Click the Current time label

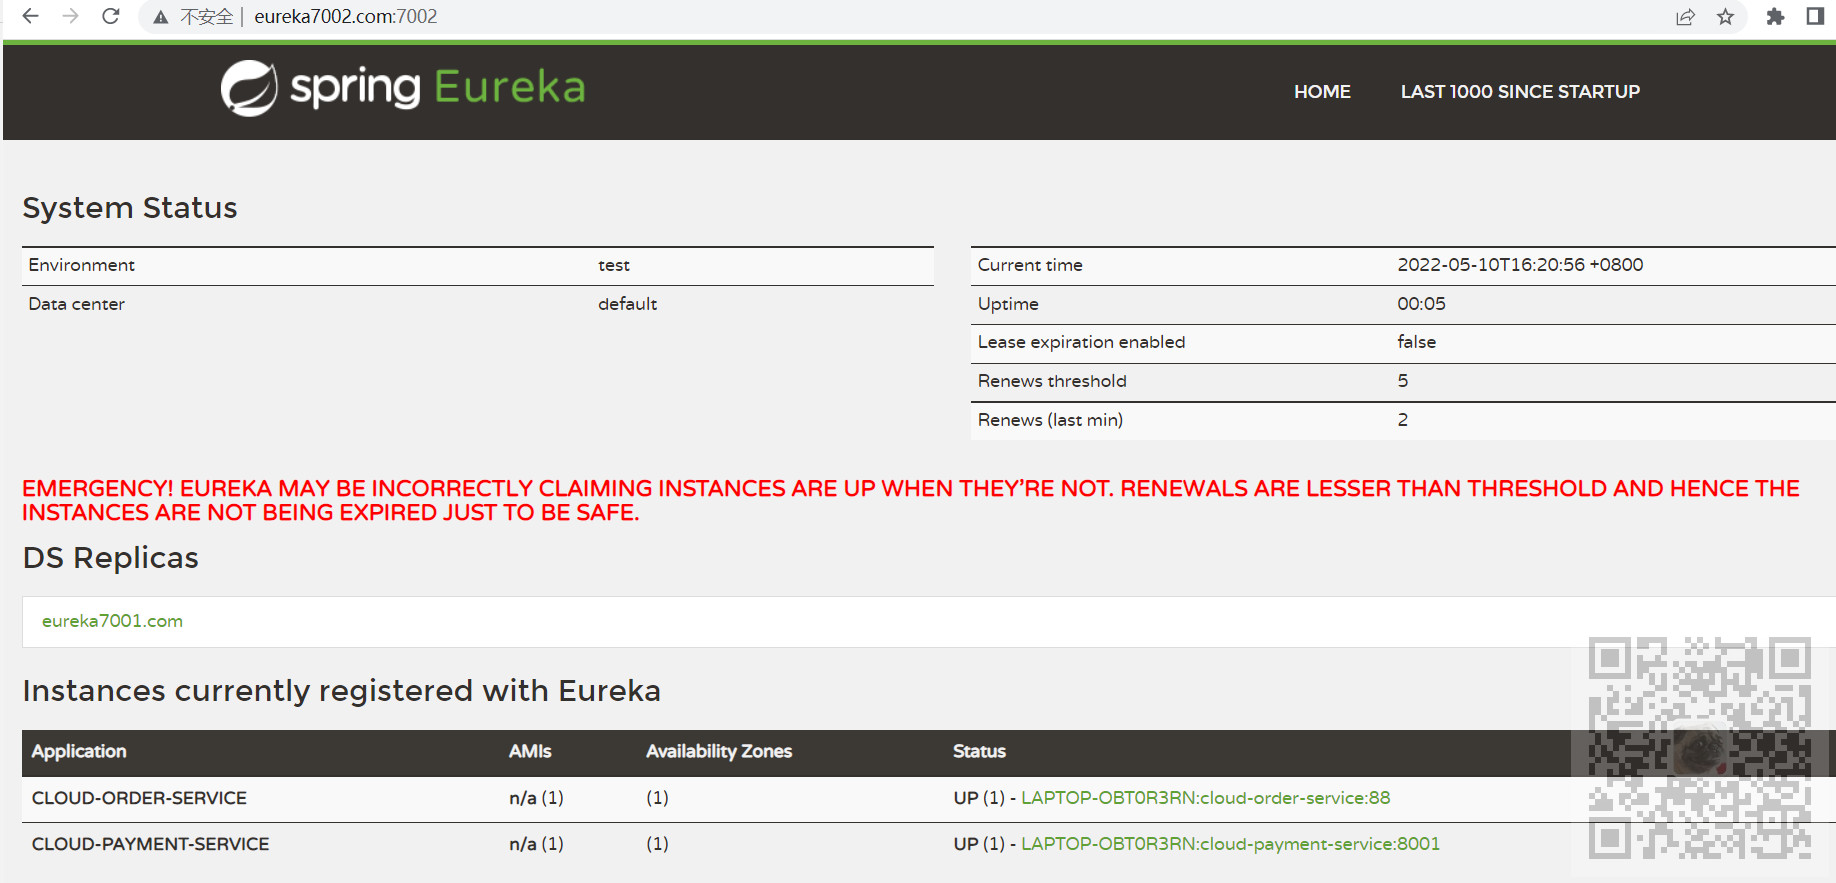coord(1030,265)
